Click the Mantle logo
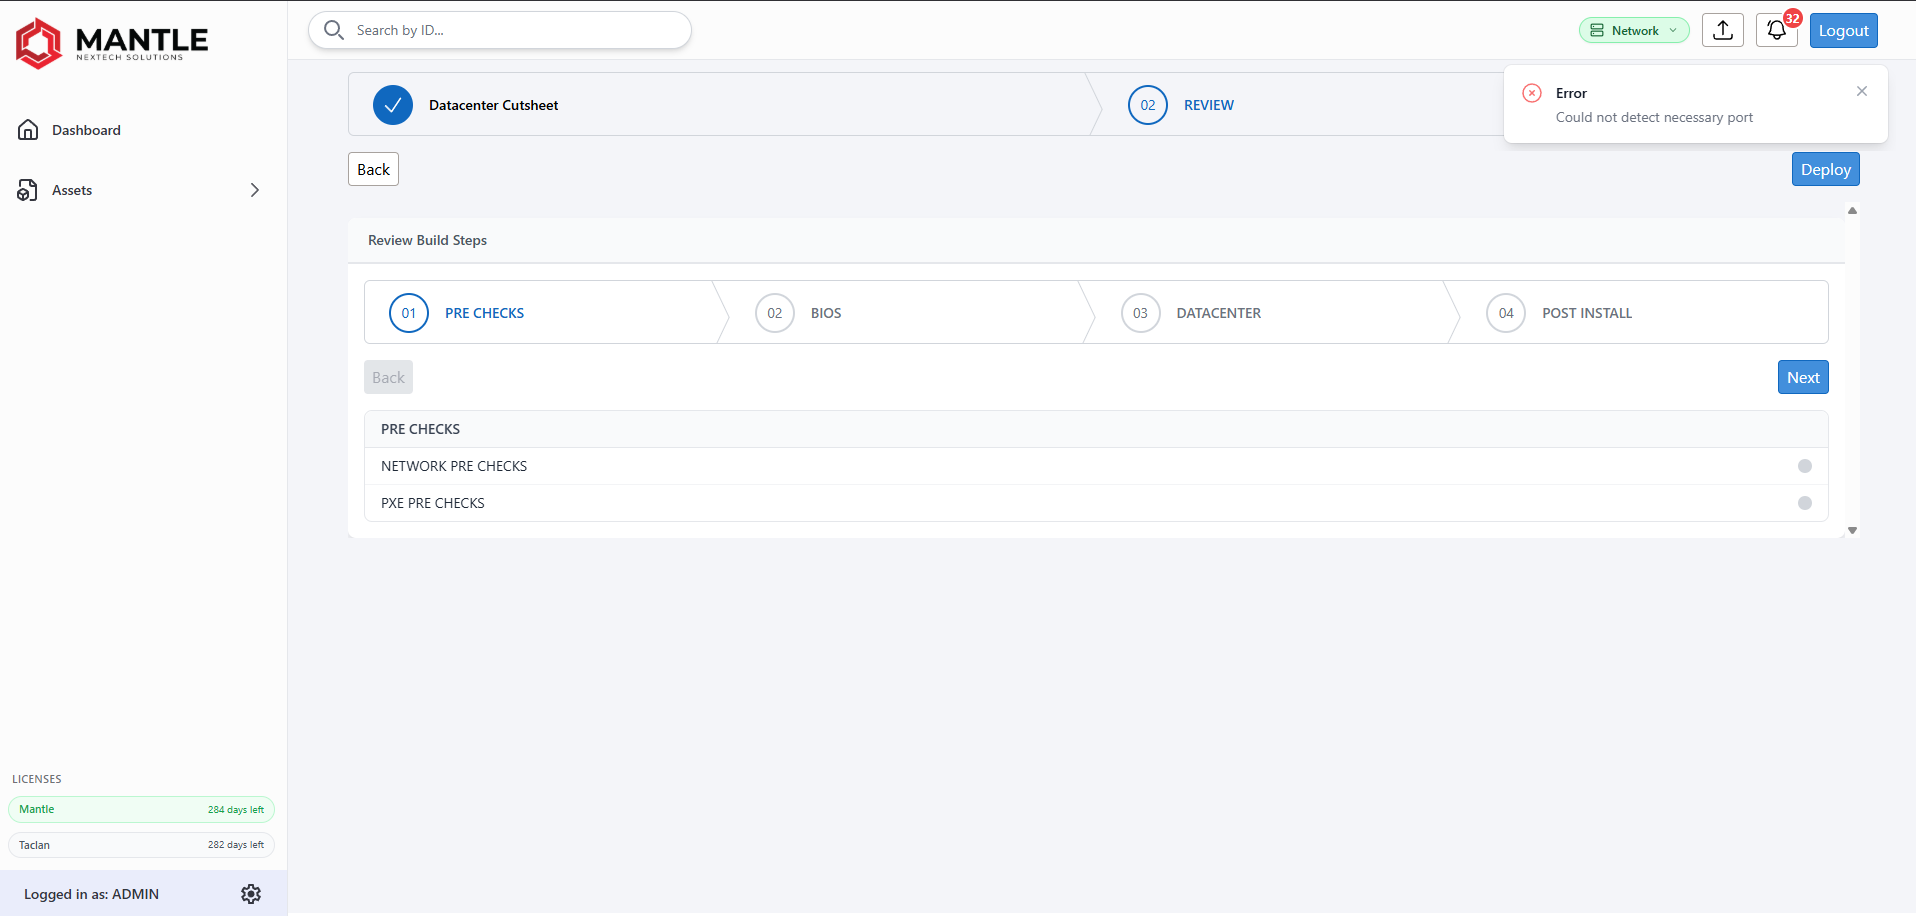This screenshot has height=916, width=1916. tap(112, 43)
